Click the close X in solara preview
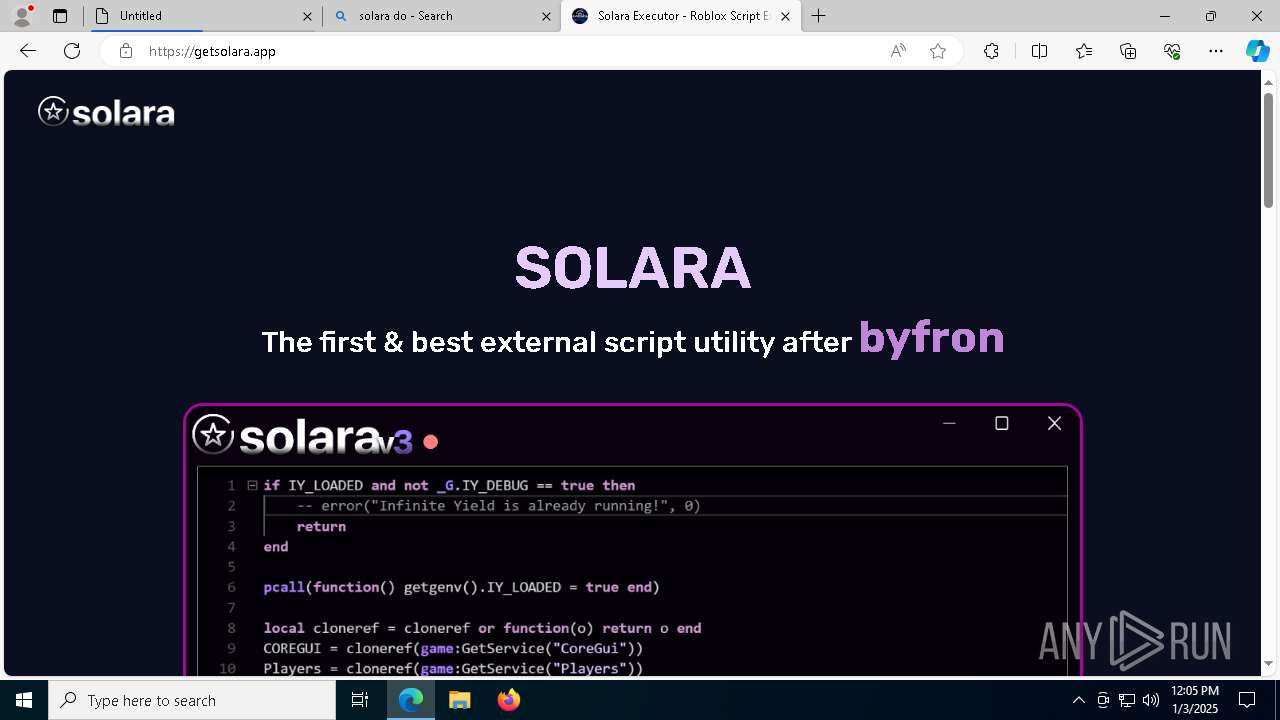The width and height of the screenshot is (1280, 720). (x=1054, y=424)
